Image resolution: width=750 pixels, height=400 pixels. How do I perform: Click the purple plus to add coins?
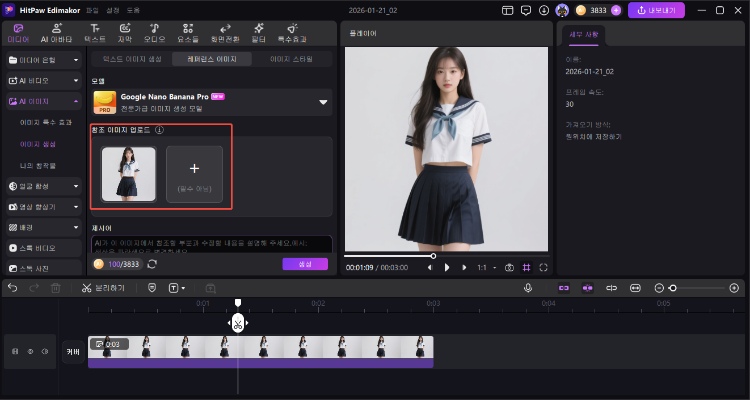pyautogui.click(x=616, y=10)
